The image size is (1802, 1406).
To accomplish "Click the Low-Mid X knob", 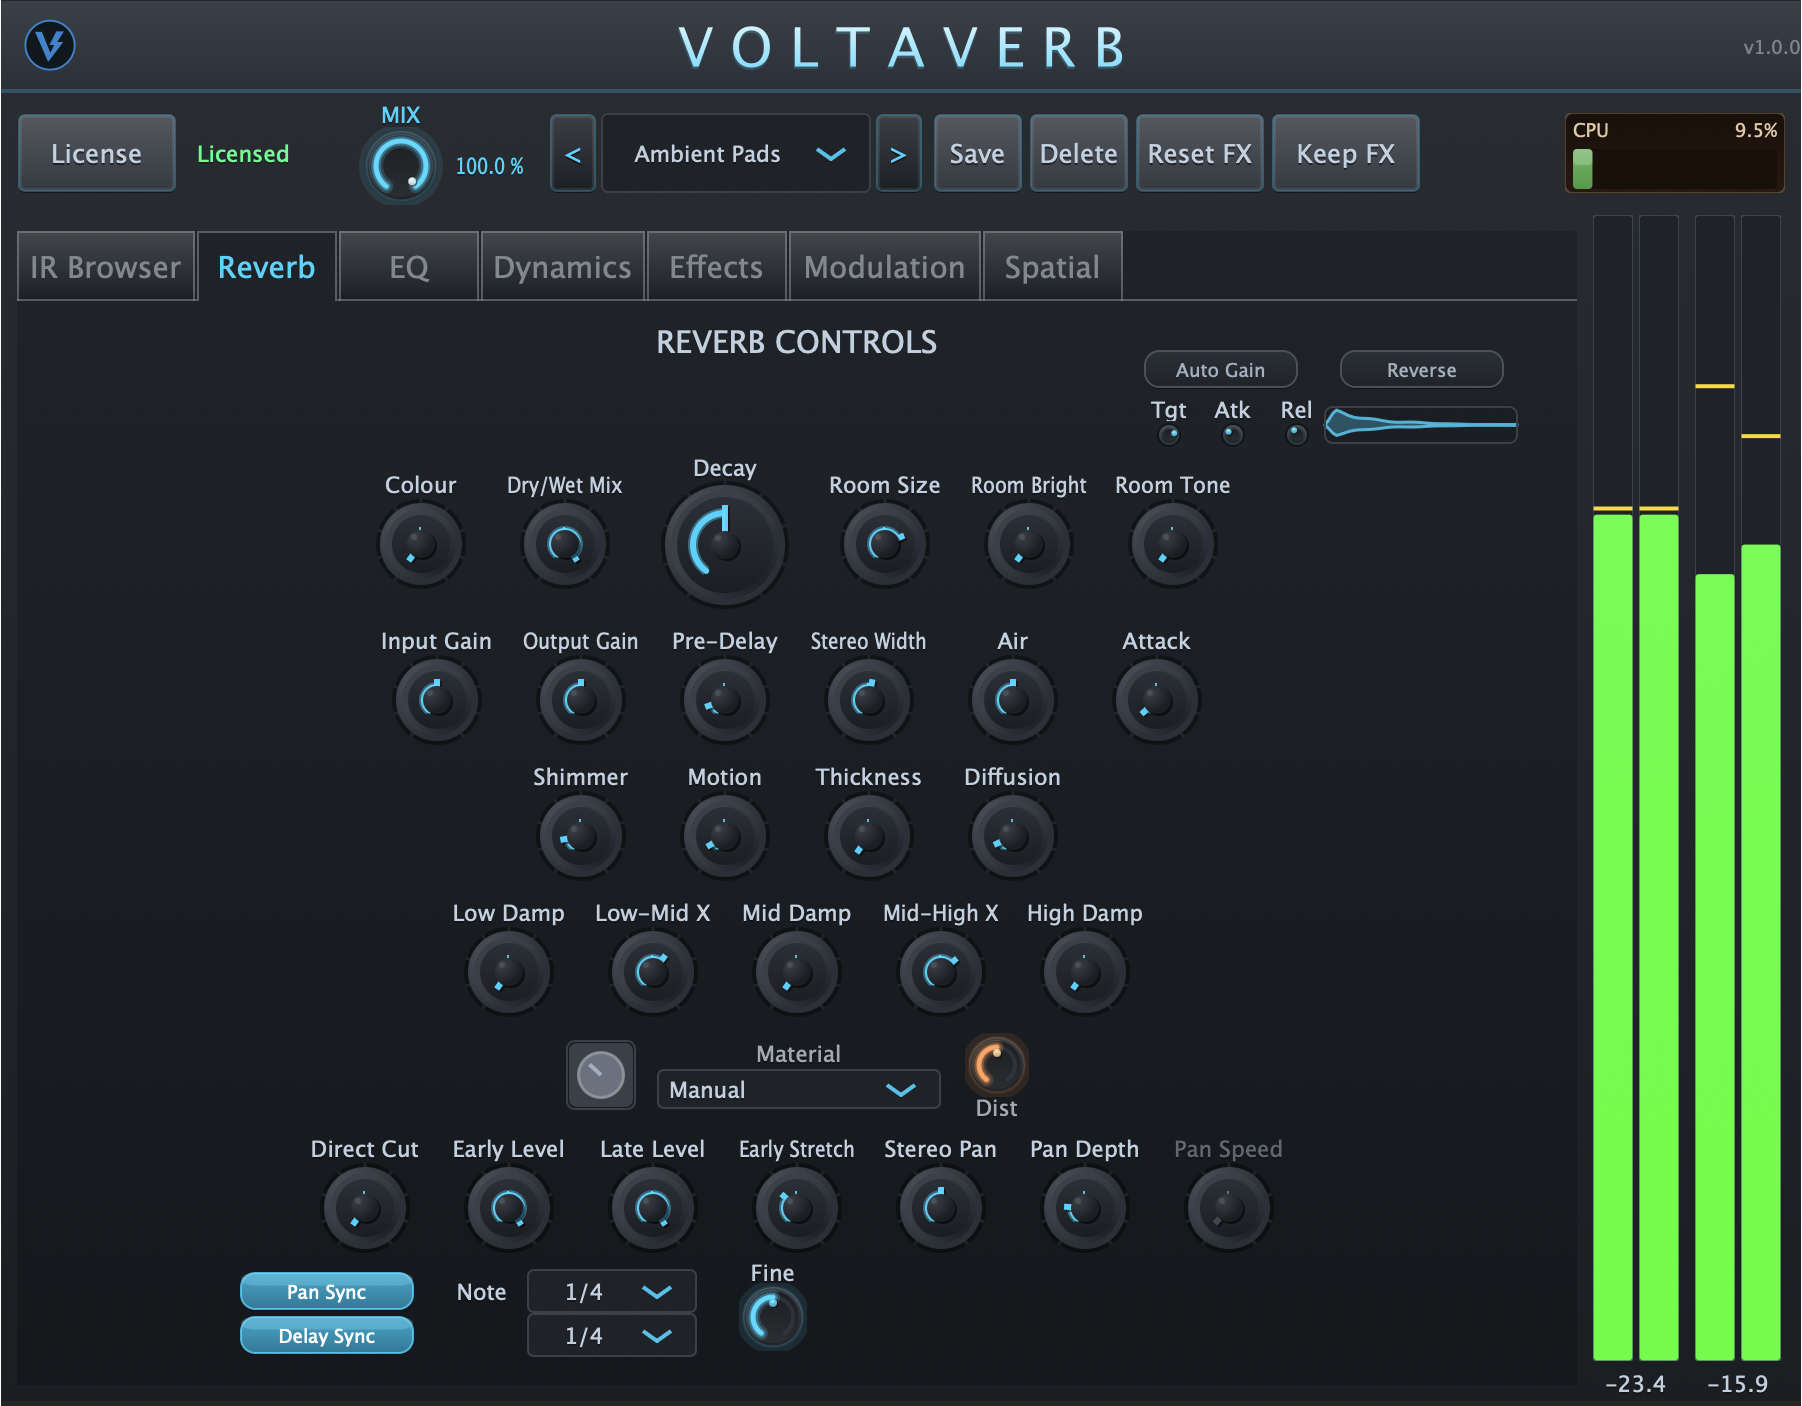I will click(x=653, y=972).
